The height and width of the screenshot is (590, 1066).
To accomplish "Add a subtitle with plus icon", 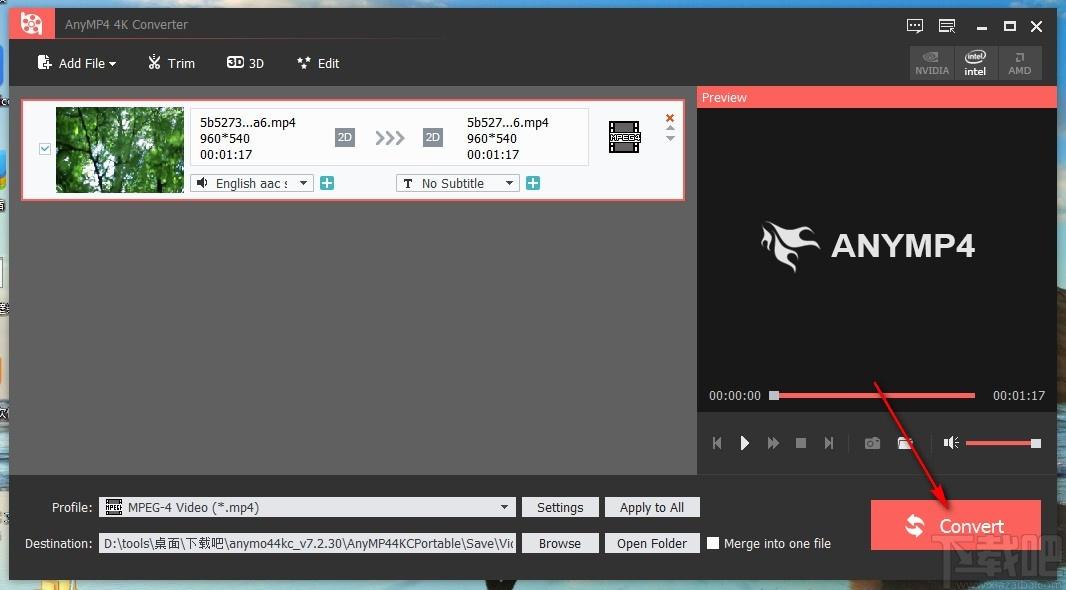I will click(533, 183).
